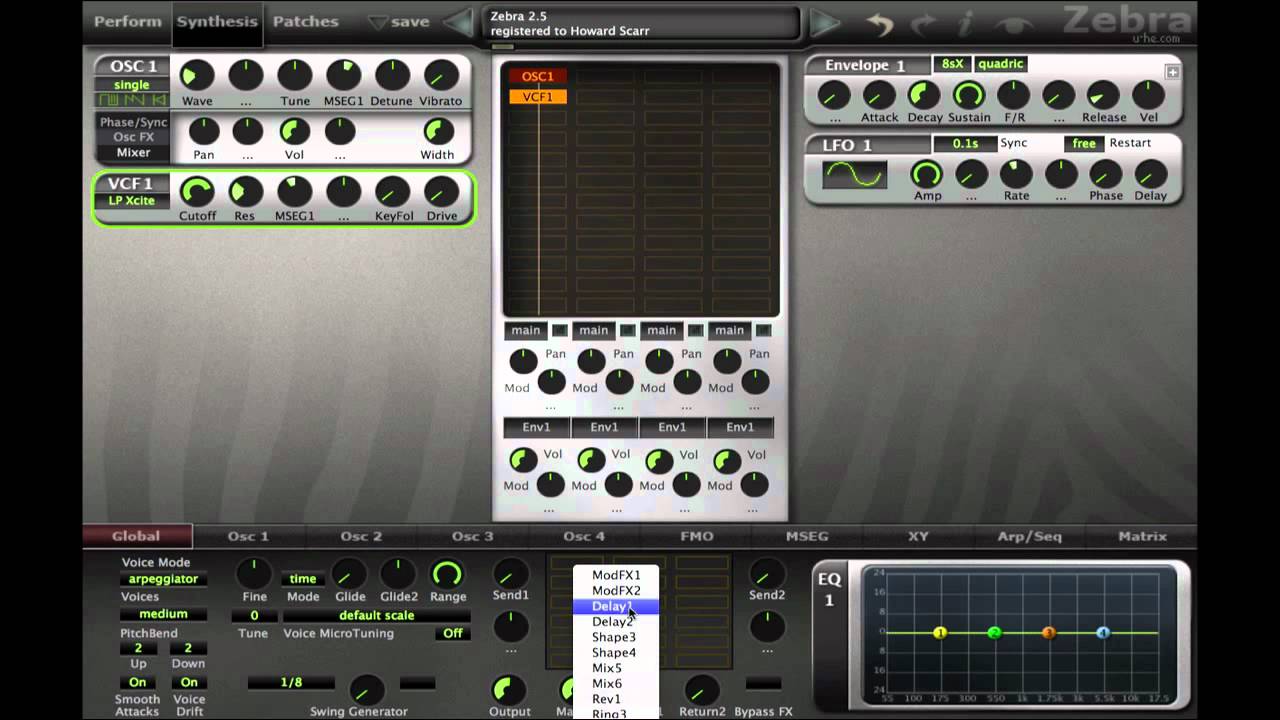Switch to the Perform tab
This screenshot has height=720, width=1280.
[127, 21]
